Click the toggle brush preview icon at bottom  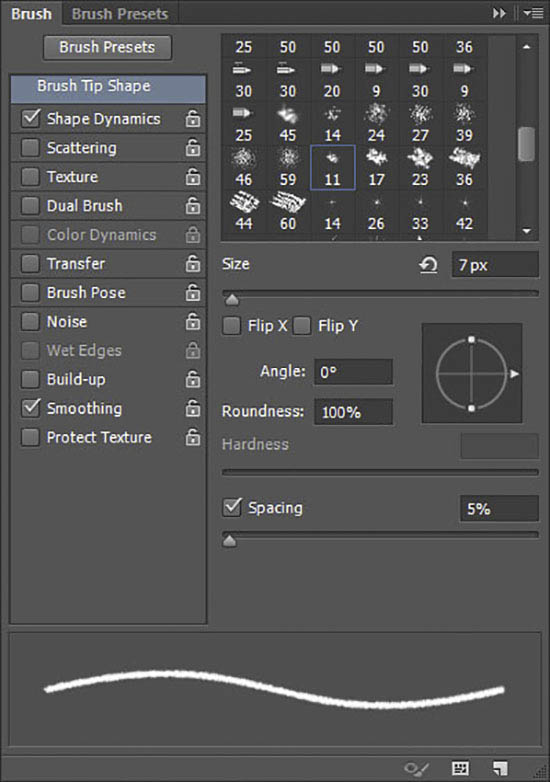[x=416, y=768]
